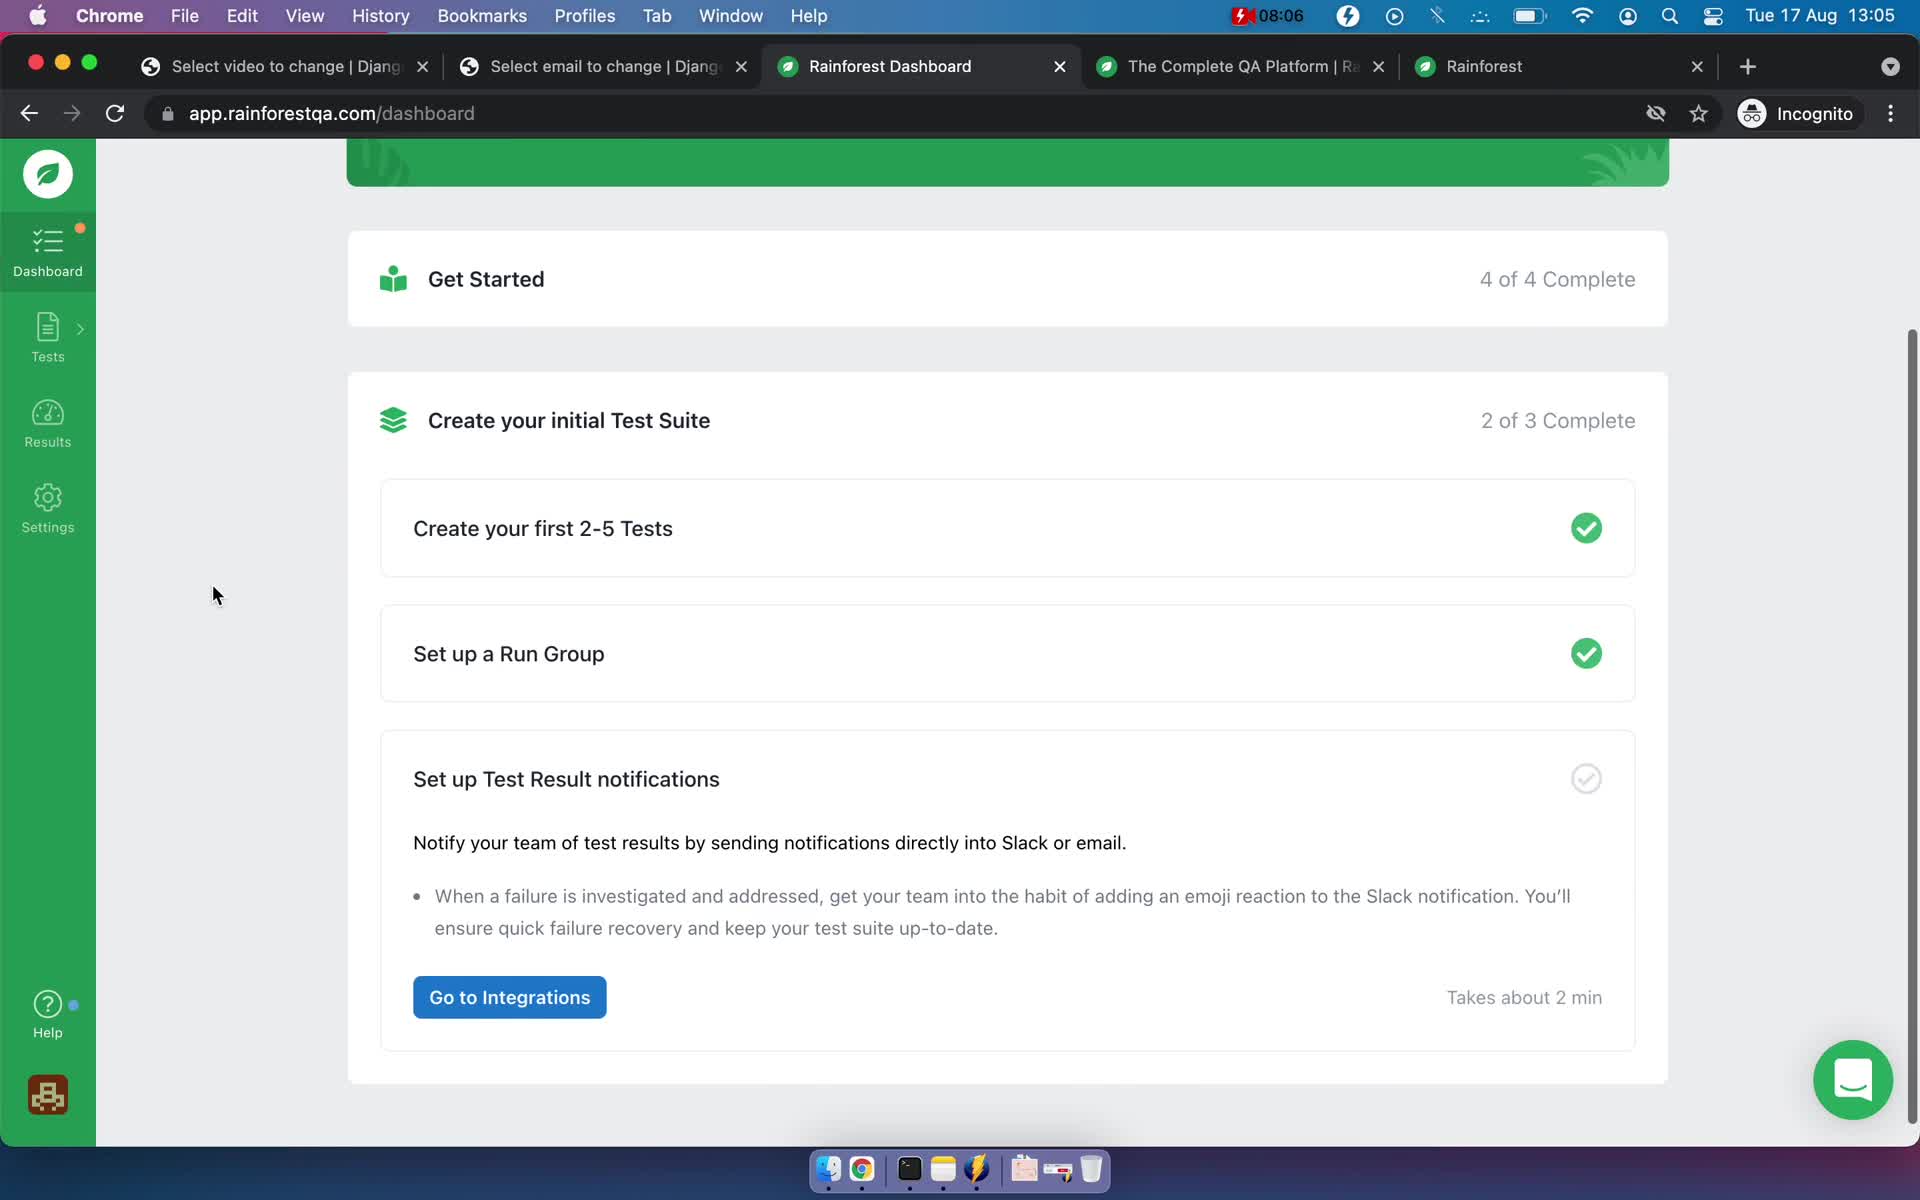Open Settings panel
Viewport: 1920px width, 1200px height.
(47, 509)
